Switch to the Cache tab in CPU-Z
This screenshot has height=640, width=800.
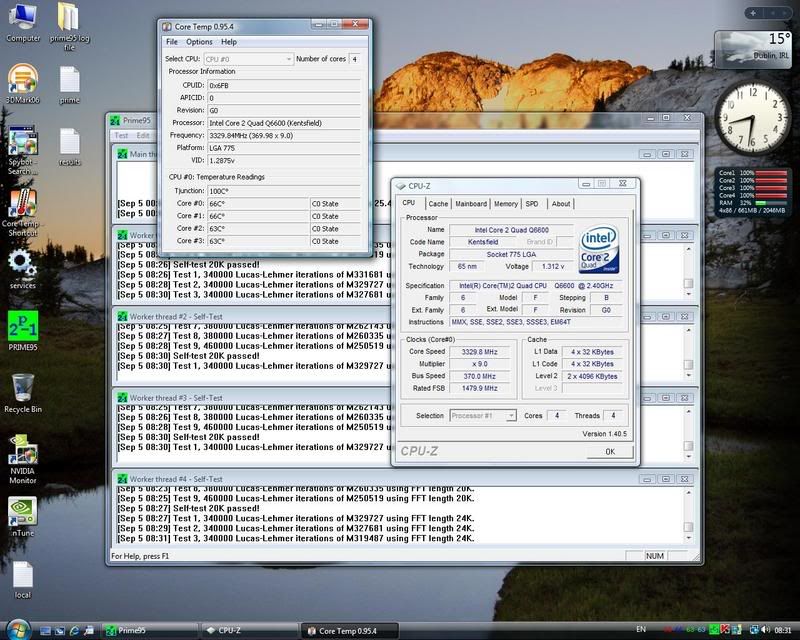438,204
